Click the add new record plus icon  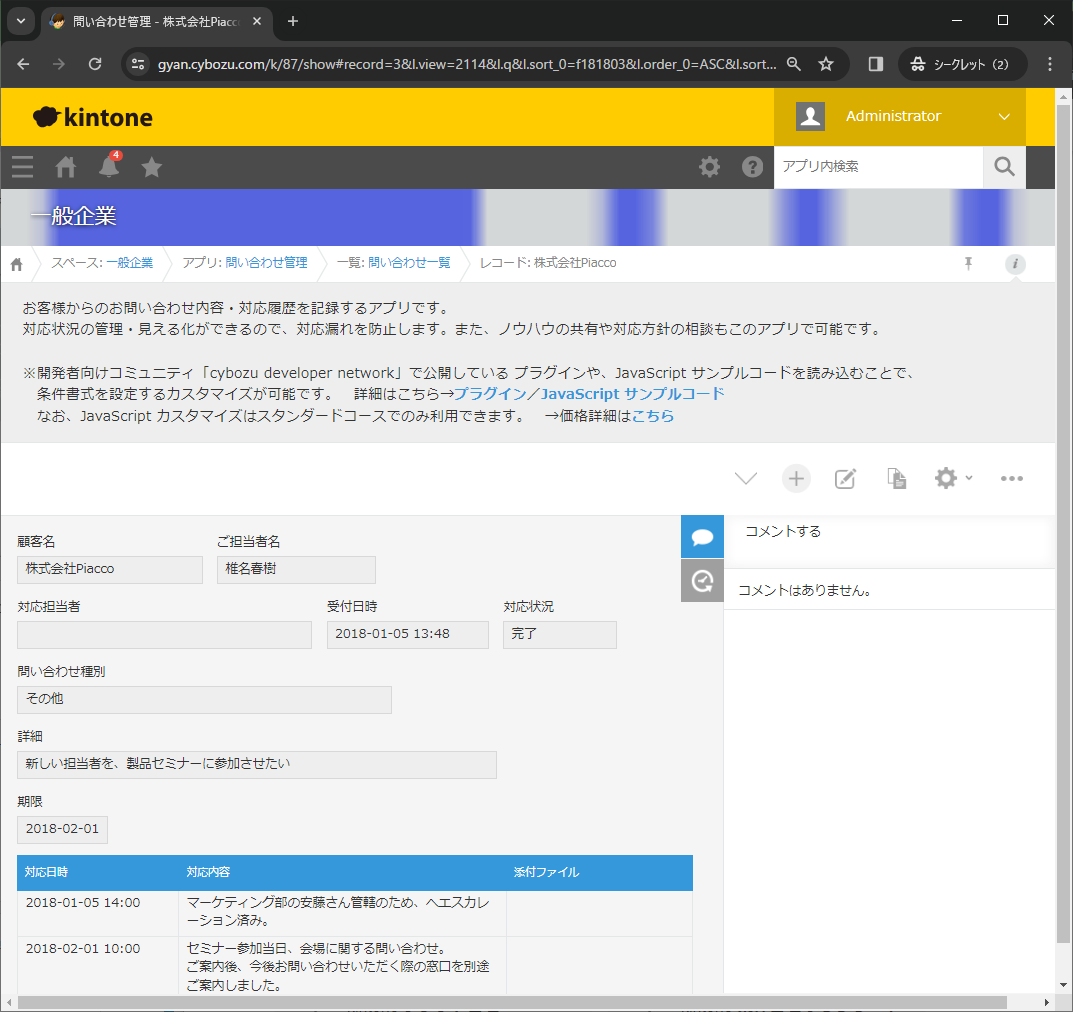point(796,478)
